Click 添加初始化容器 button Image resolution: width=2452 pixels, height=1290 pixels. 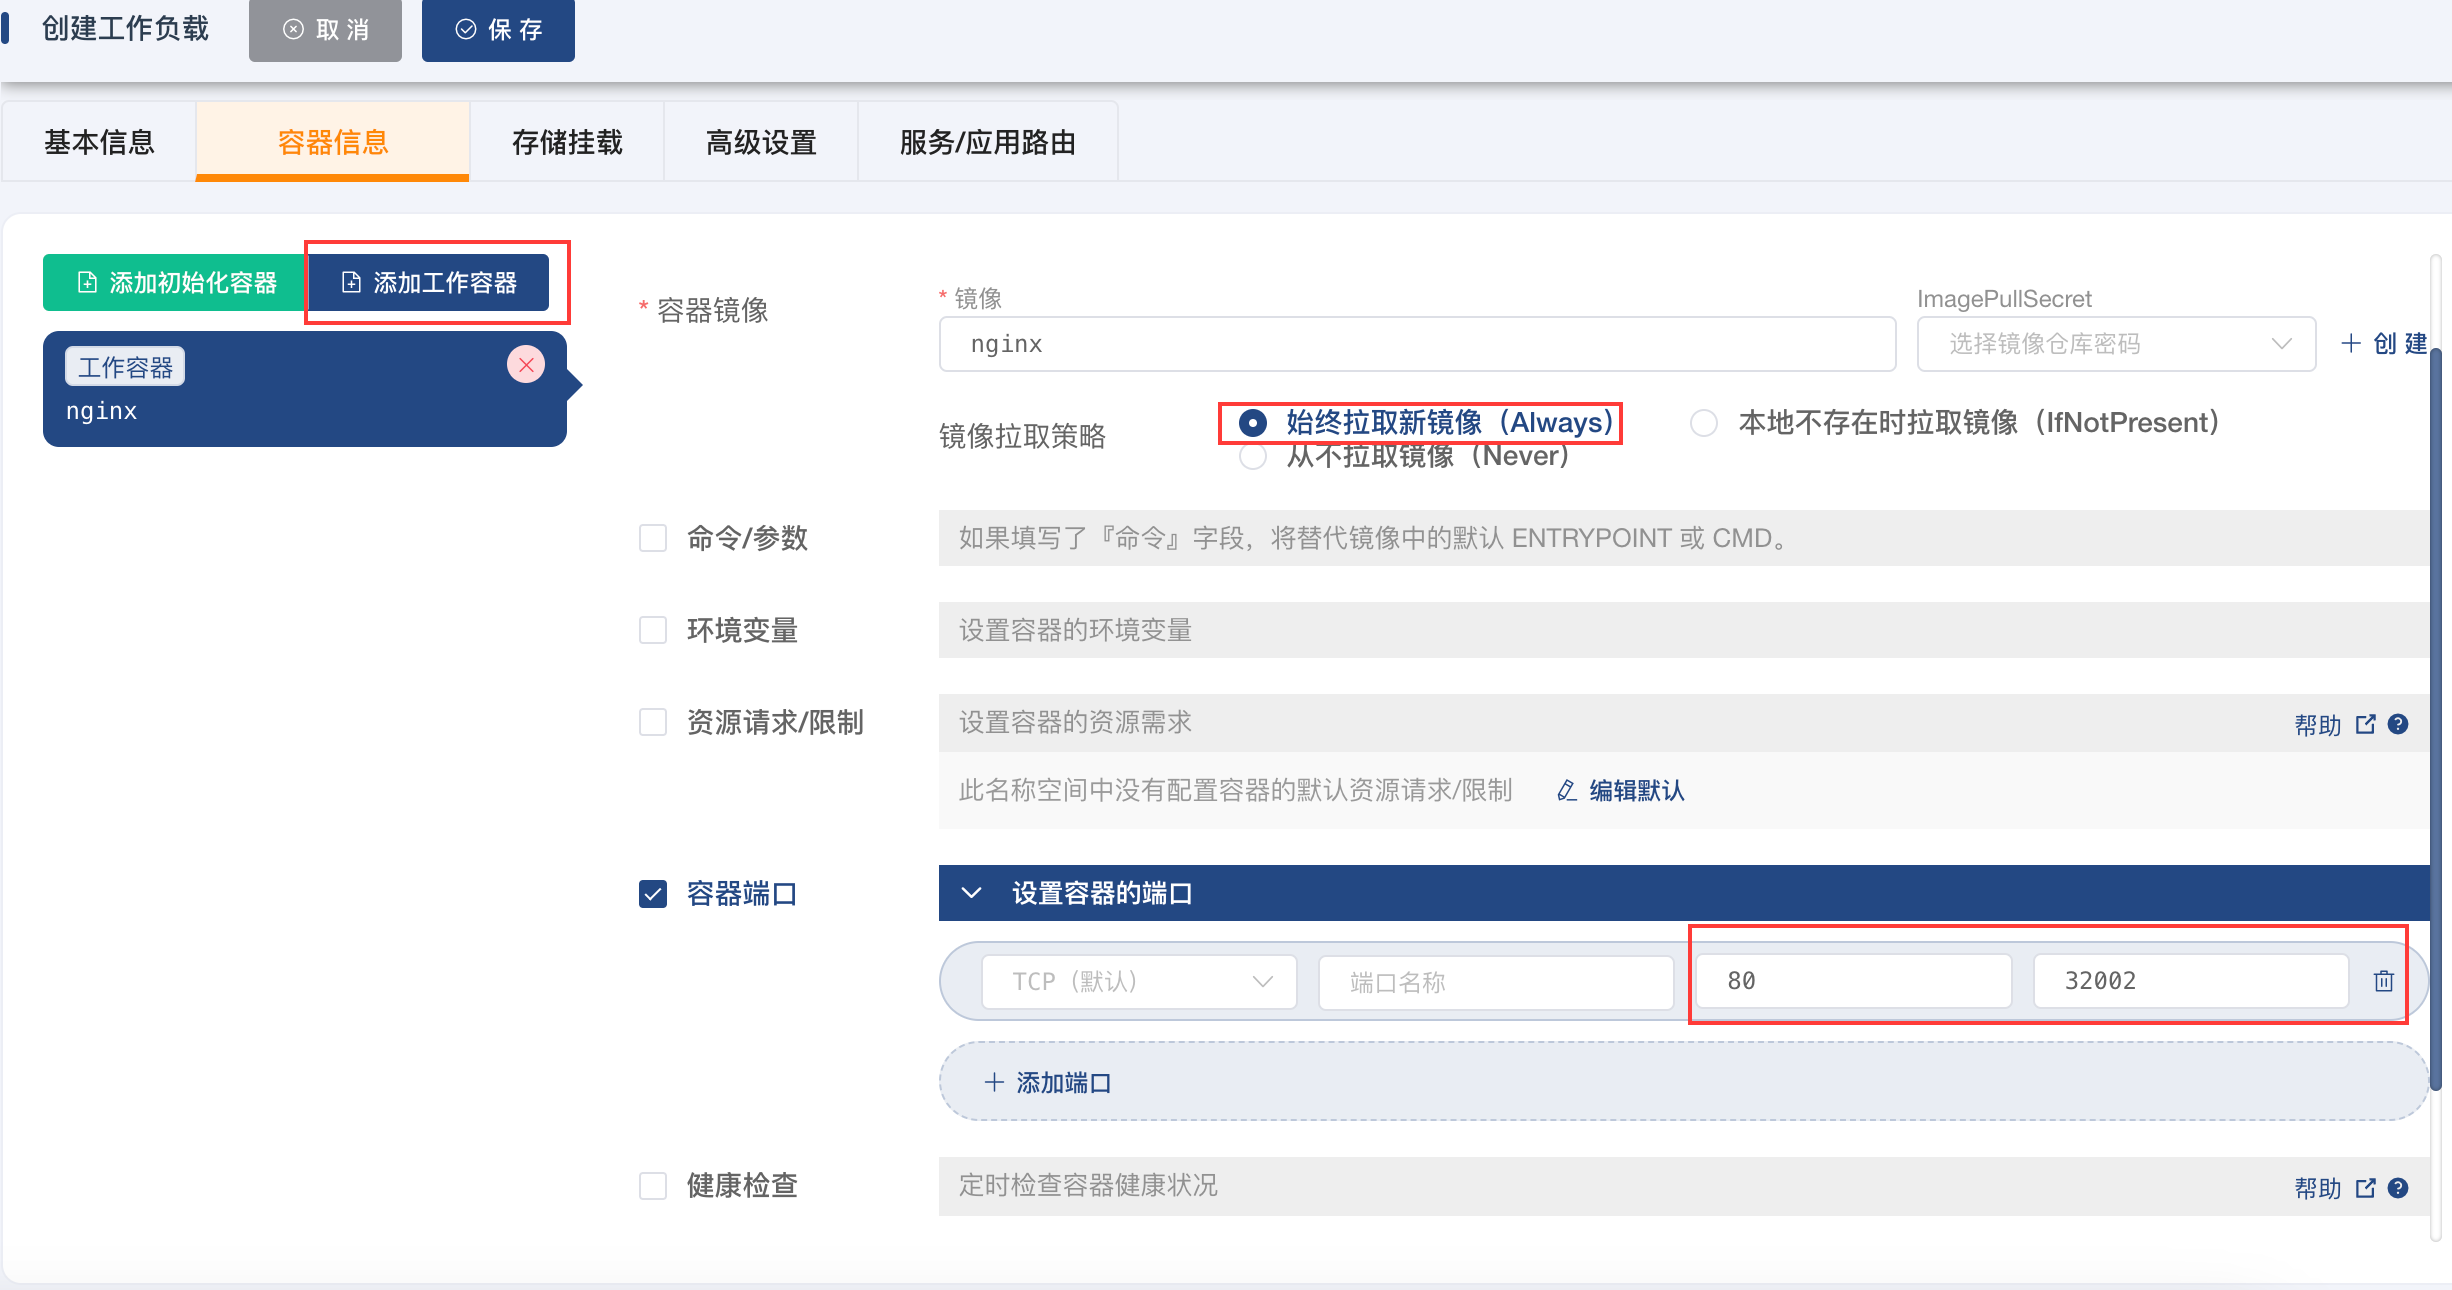point(176,283)
